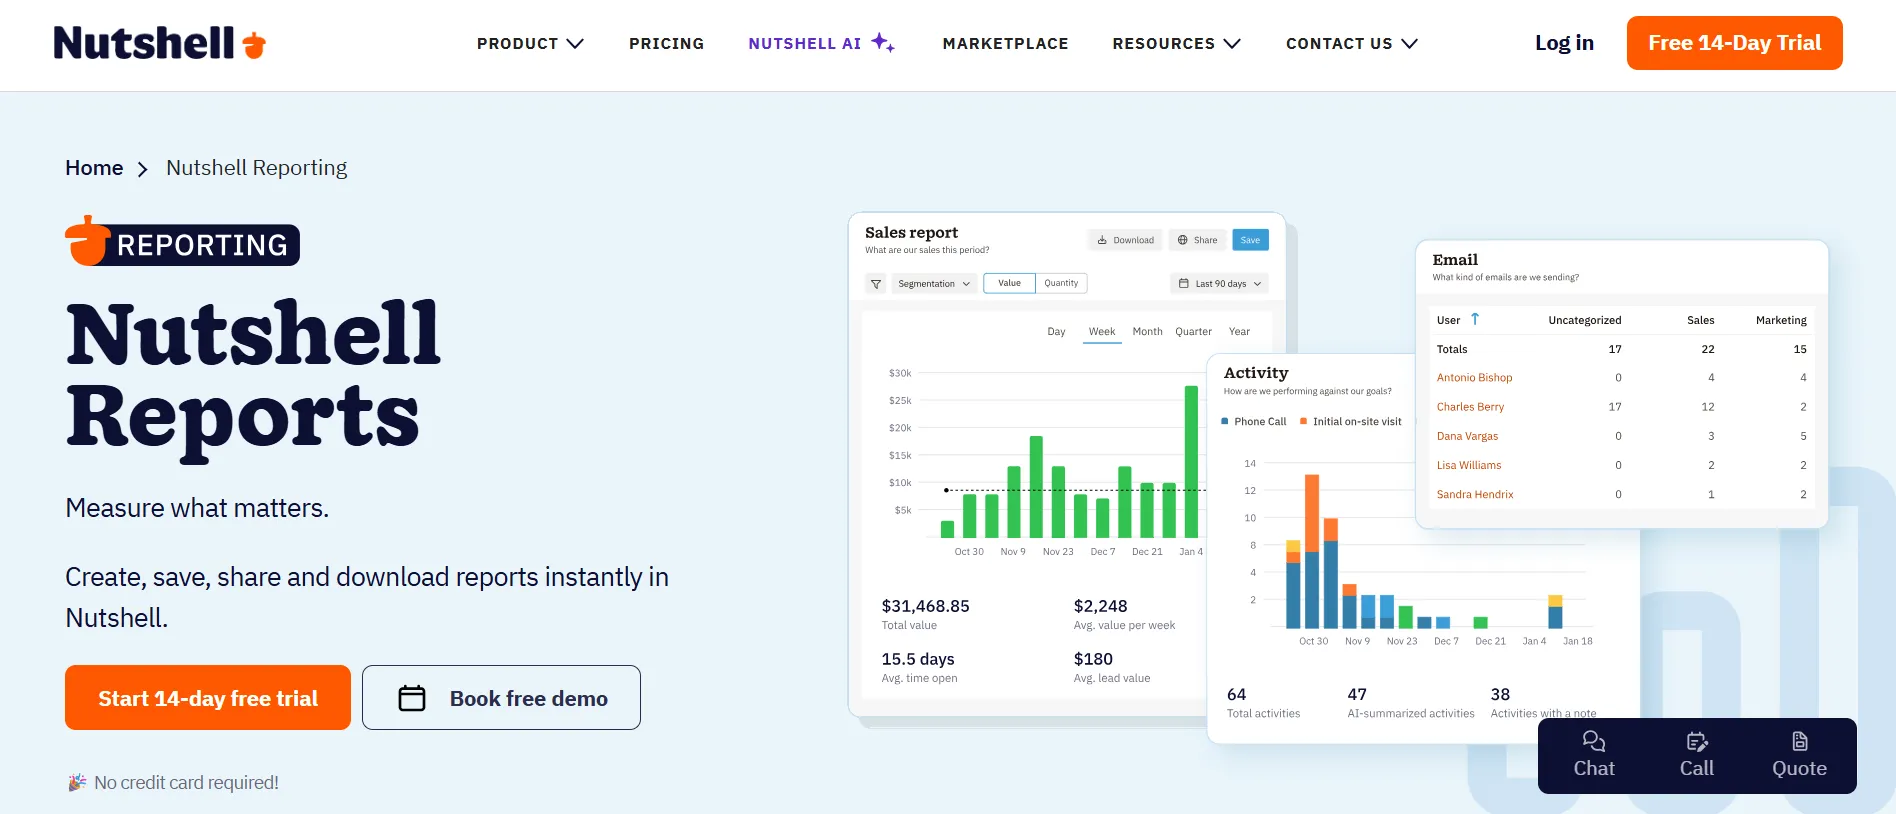1896x814 pixels.
Task: Switch to the Day tab in Sales report
Action: (1056, 331)
